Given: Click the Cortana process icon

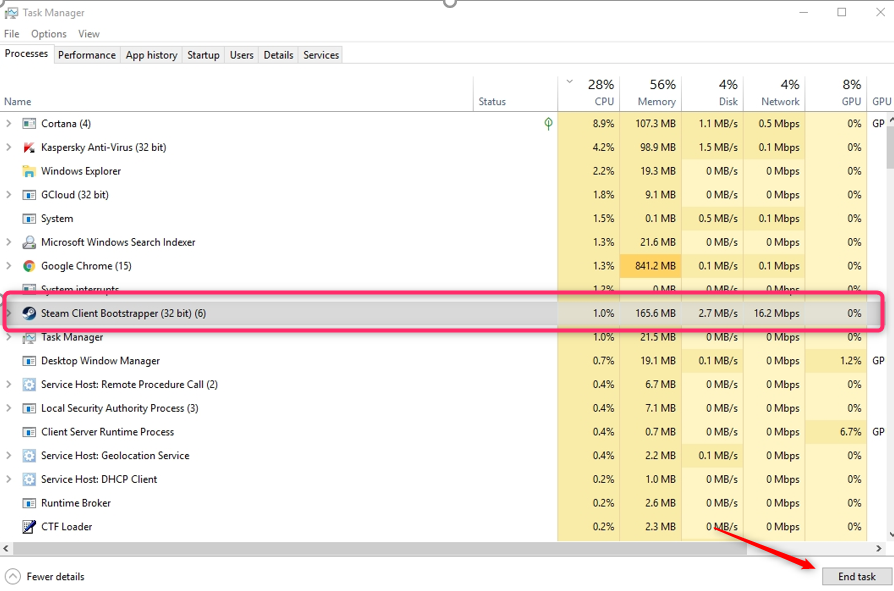Looking at the screenshot, I should [29, 124].
